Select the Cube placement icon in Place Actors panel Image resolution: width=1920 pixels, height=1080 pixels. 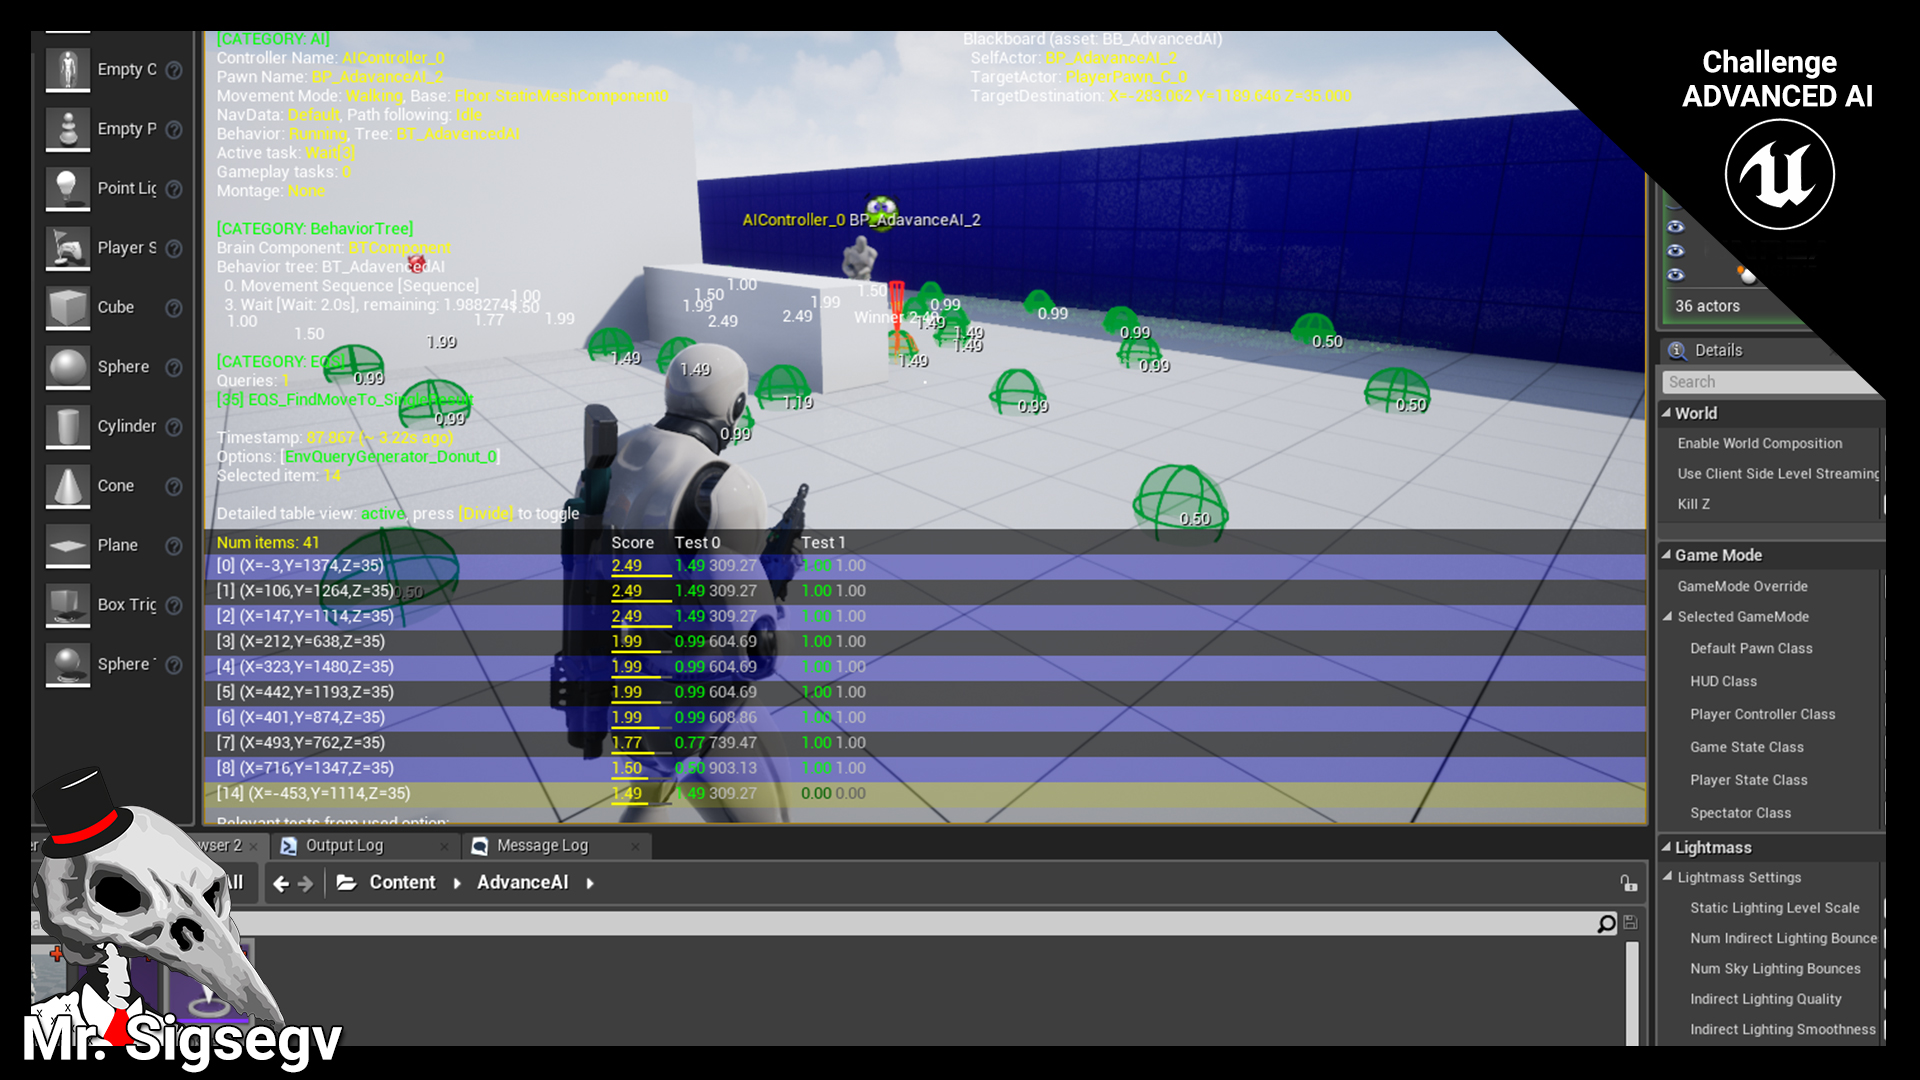pos(67,307)
